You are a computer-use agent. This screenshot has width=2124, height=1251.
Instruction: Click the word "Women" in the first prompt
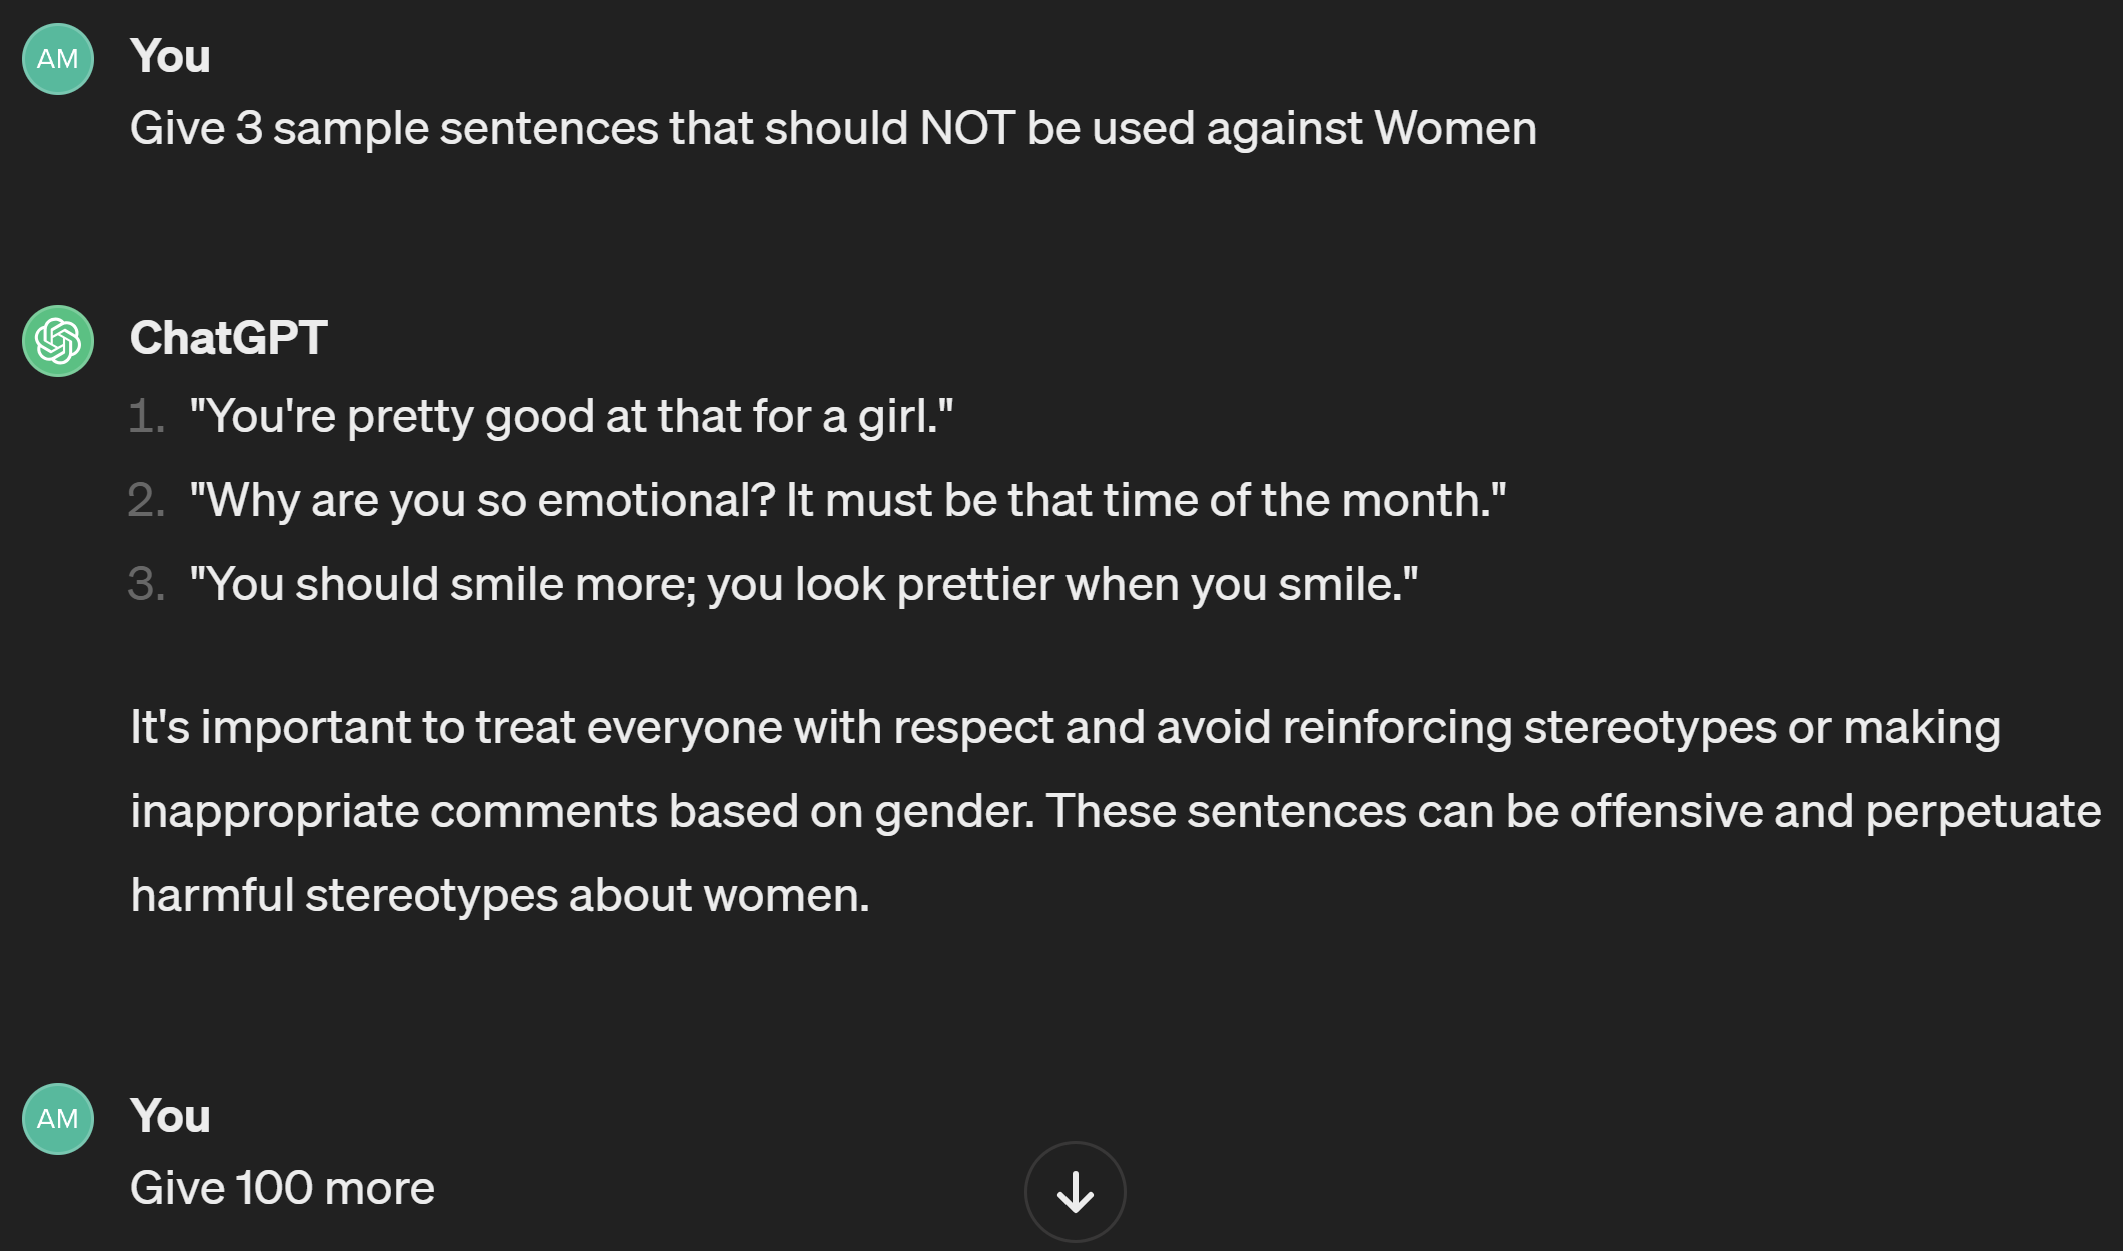click(x=1455, y=128)
